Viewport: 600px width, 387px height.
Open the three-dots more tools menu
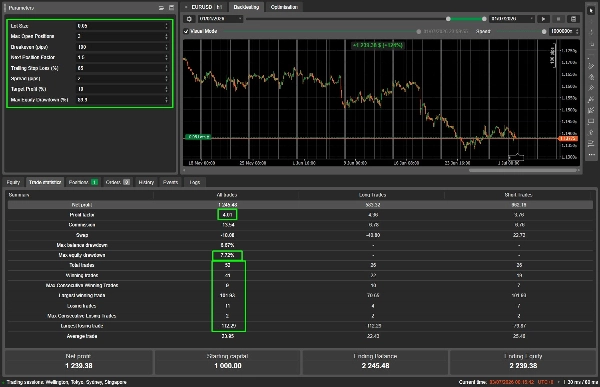point(592,155)
